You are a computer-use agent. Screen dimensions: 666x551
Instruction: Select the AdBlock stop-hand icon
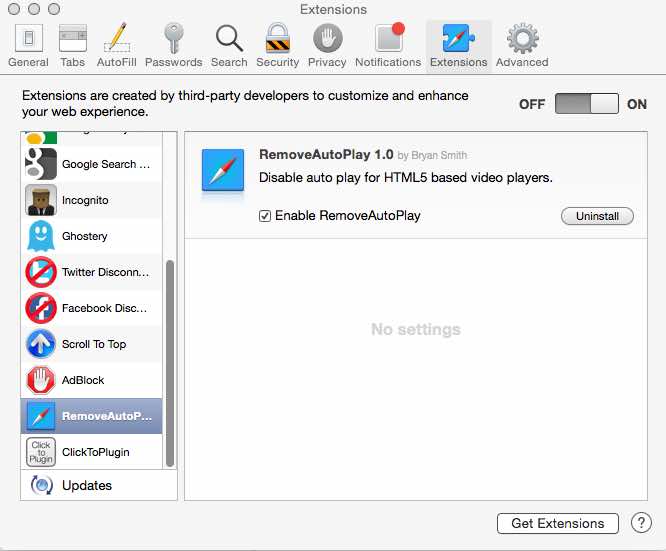[x=41, y=380]
